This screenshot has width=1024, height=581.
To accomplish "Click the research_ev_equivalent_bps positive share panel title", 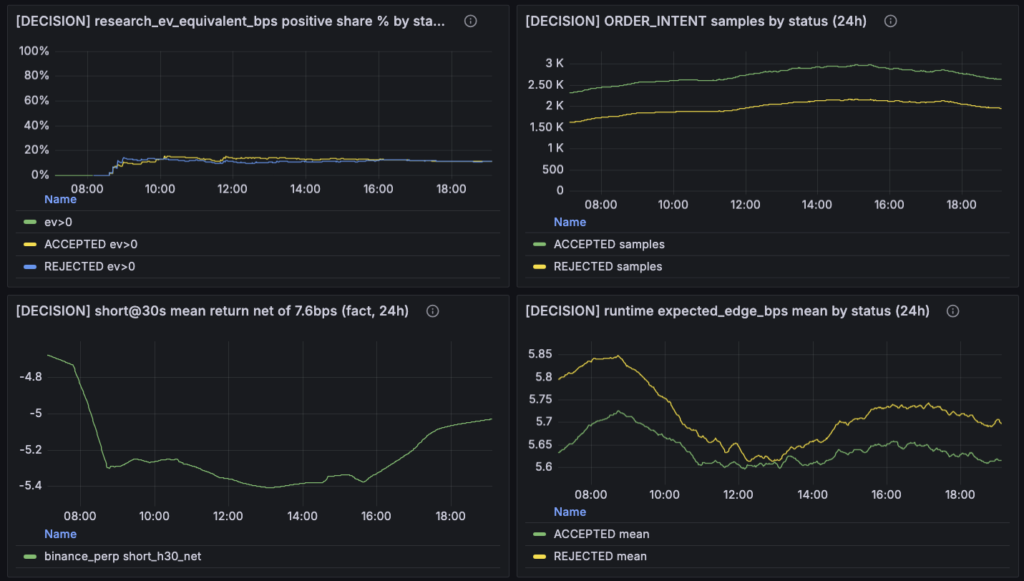I will 230,21.
